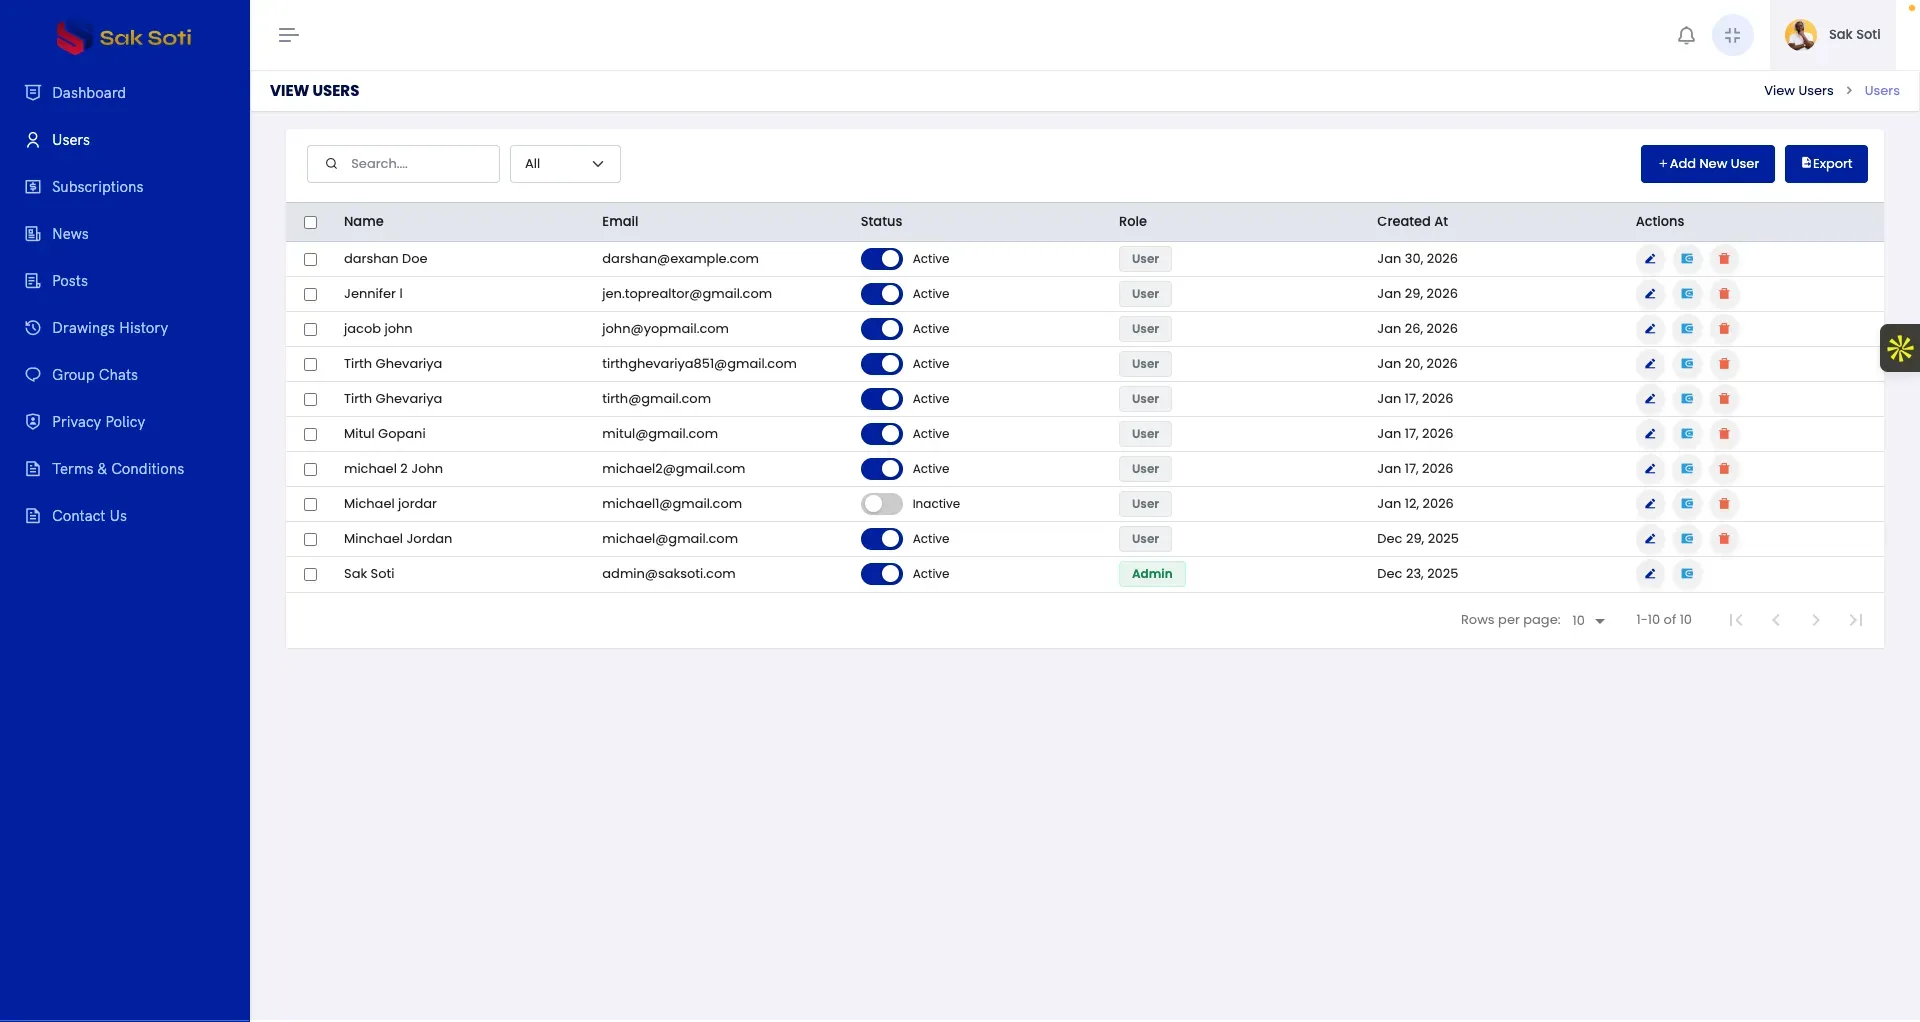Turn off Mitul Gopani's active toggle
This screenshot has height=1022, width=1920.
881,434
